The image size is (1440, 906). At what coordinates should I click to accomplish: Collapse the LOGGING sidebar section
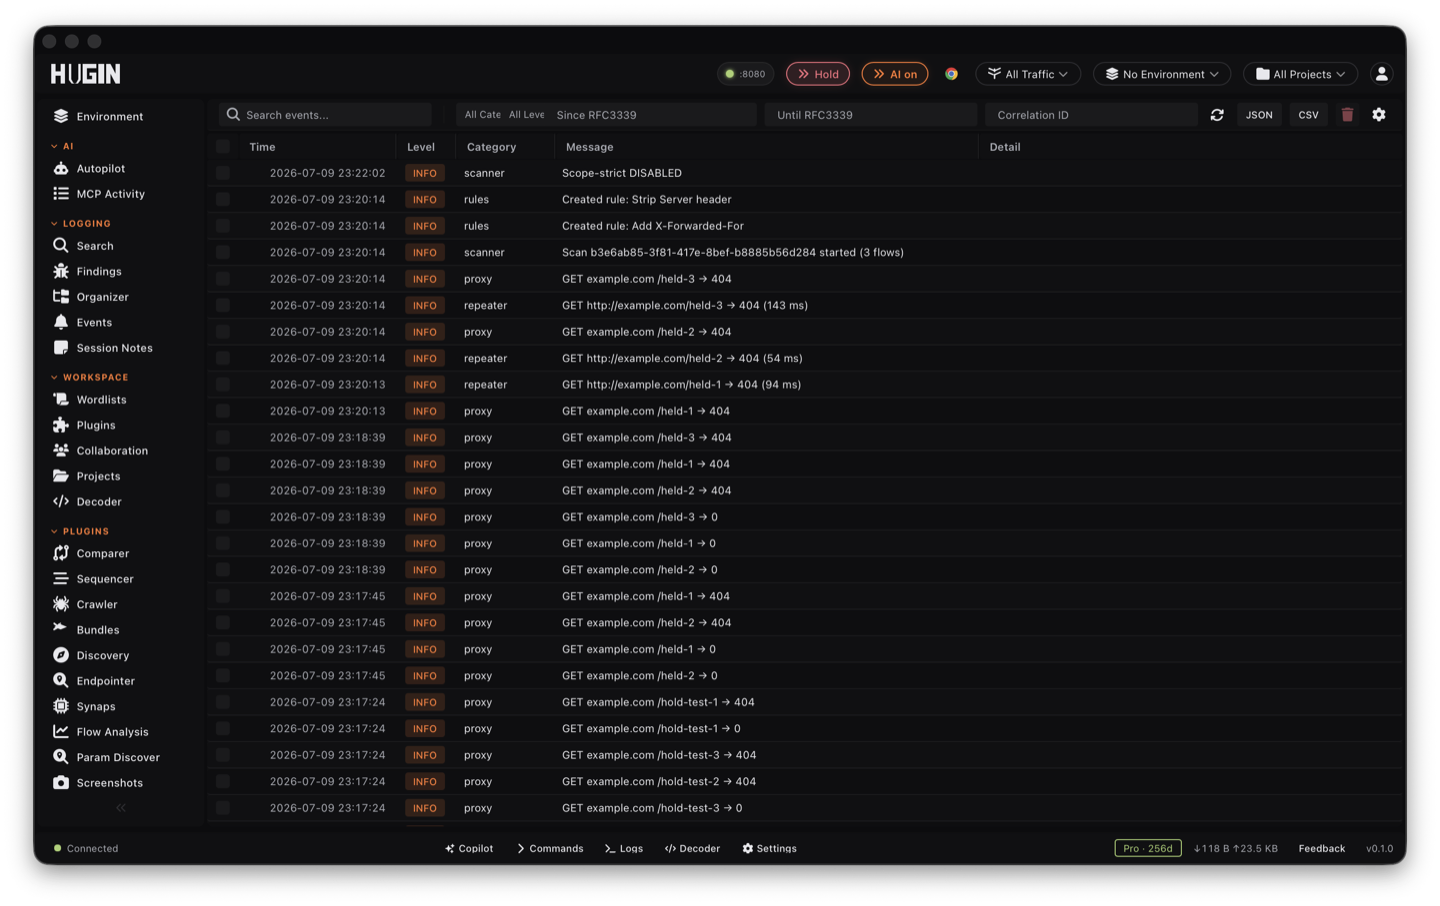(x=81, y=224)
